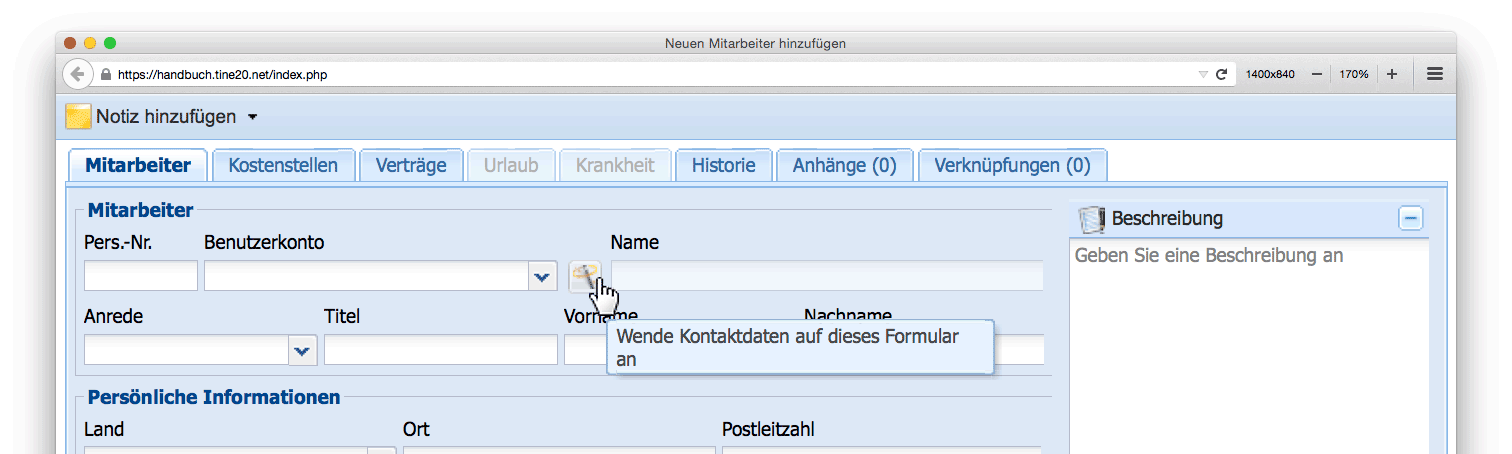
Task: Open the Anhänge (0) tab
Action: (845, 165)
